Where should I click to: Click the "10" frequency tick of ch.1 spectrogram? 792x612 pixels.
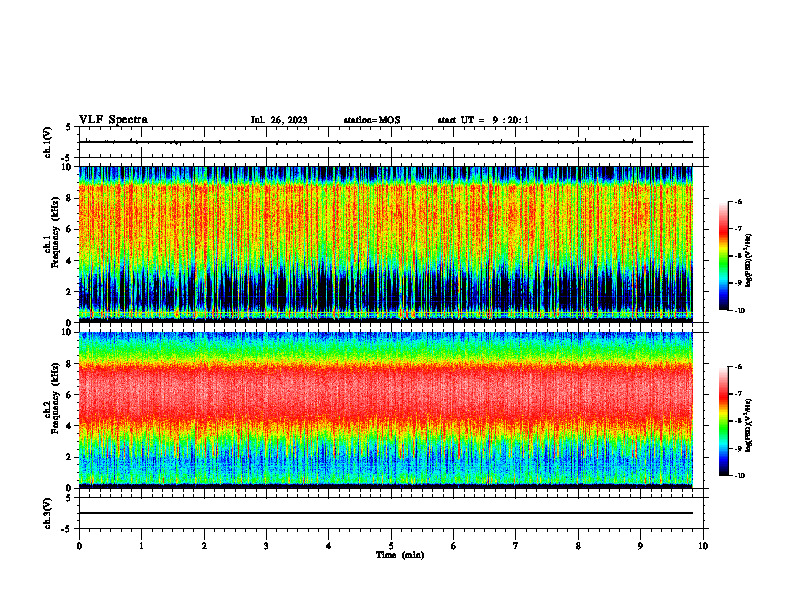coord(67,167)
